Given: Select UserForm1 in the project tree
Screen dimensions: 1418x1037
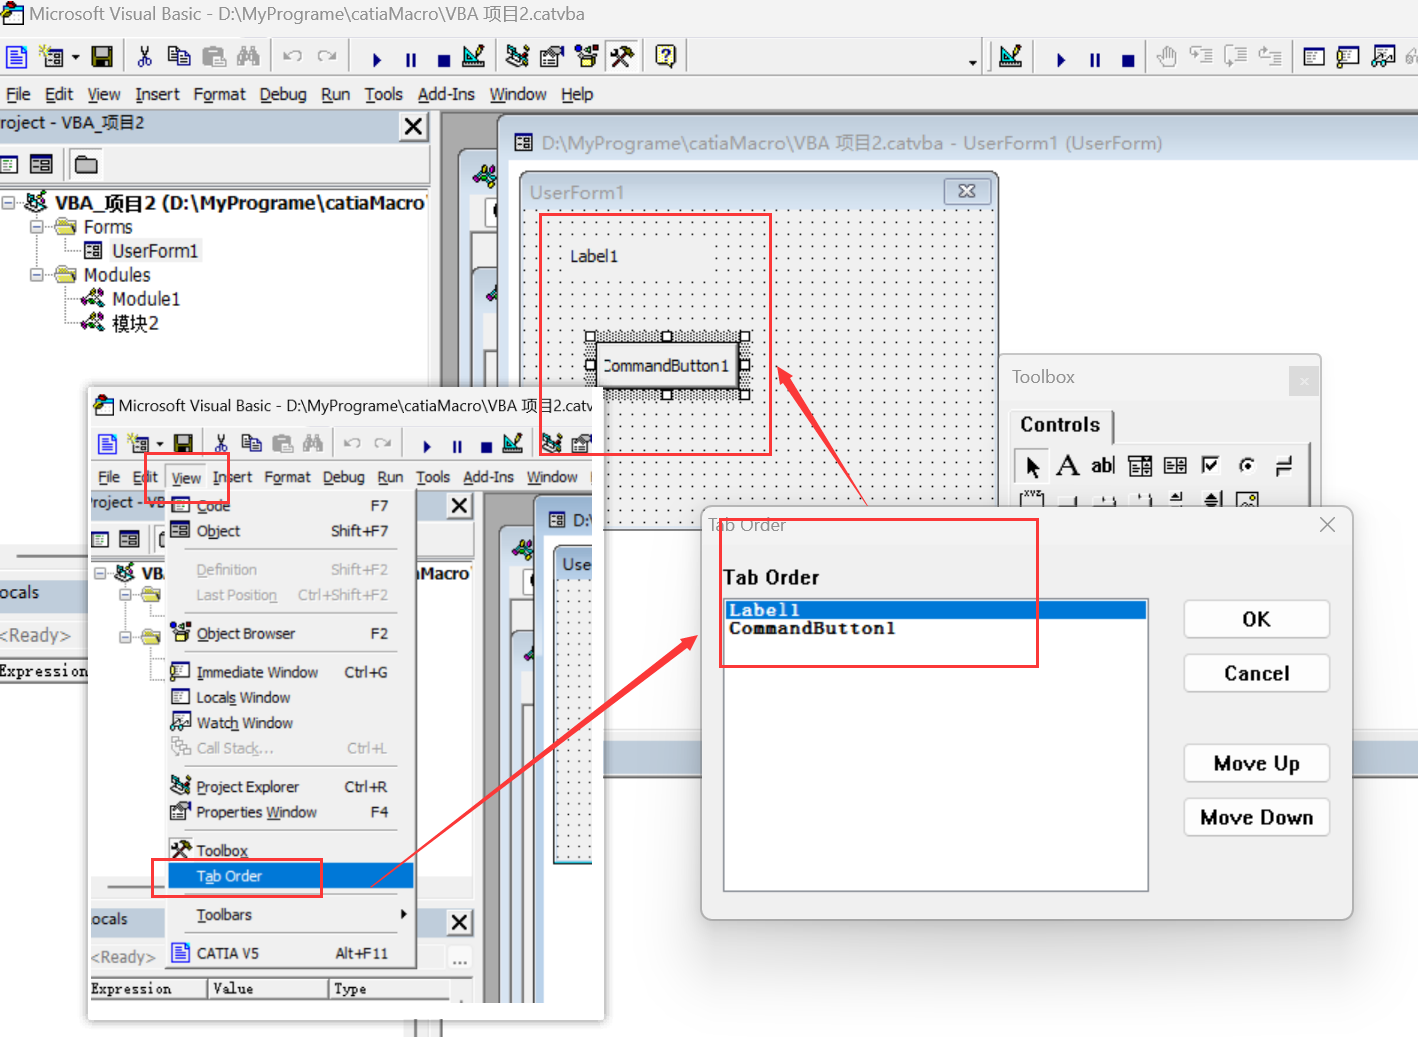Looking at the screenshot, I should [x=154, y=251].
